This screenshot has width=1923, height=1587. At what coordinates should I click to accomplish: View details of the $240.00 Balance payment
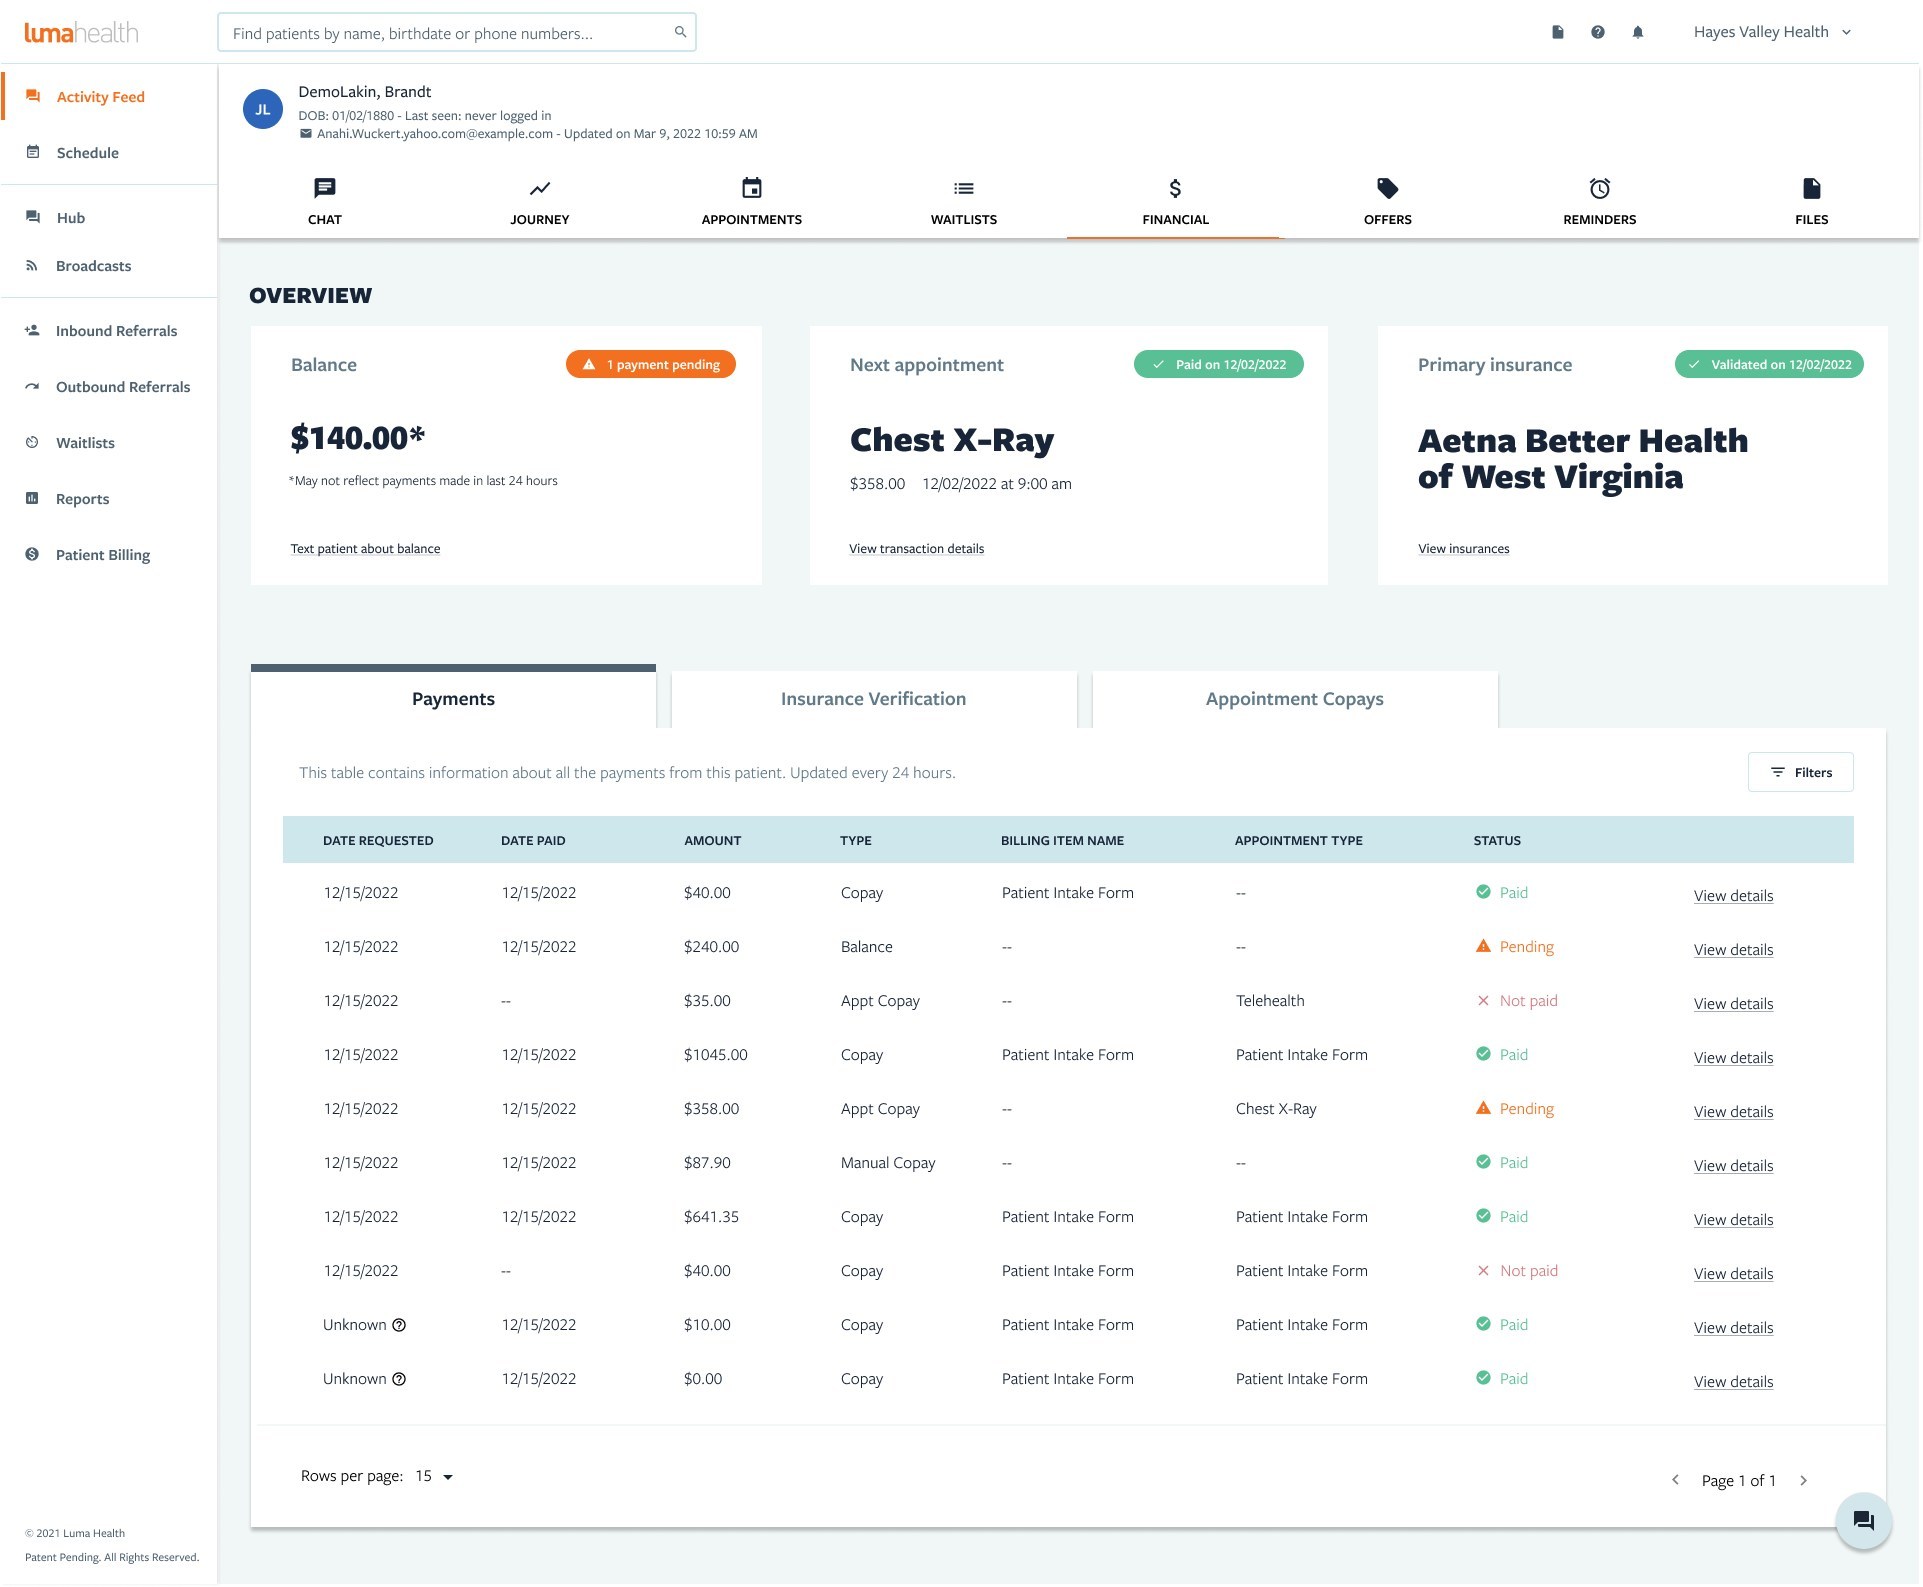pyautogui.click(x=1733, y=950)
